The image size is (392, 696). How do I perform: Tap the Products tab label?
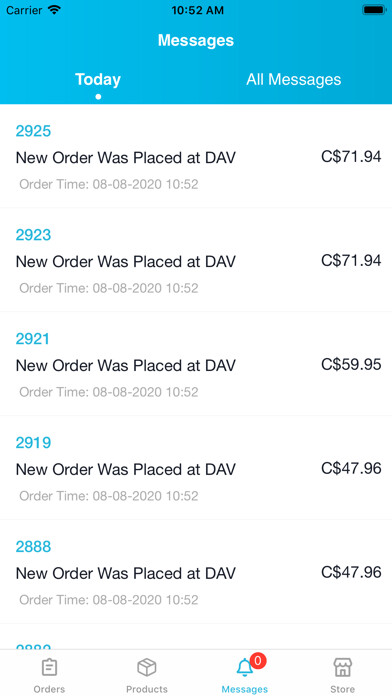[x=147, y=689]
